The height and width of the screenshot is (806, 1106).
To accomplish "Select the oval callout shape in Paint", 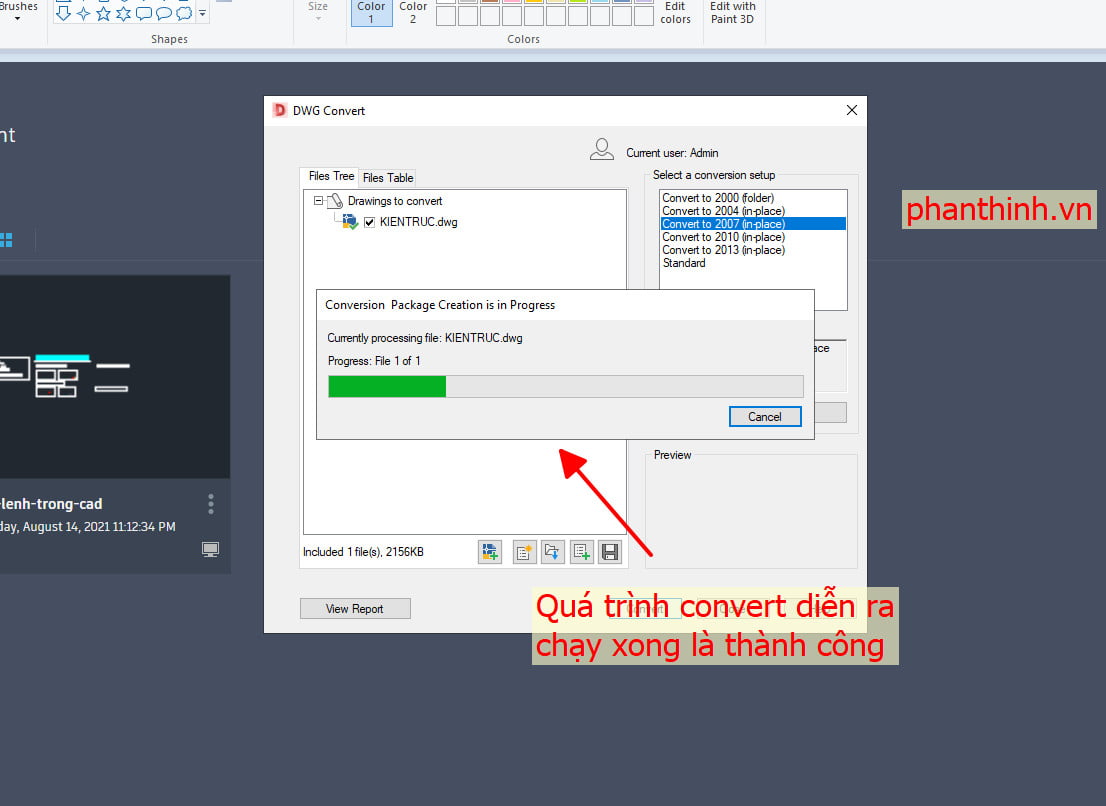I will coord(164,12).
